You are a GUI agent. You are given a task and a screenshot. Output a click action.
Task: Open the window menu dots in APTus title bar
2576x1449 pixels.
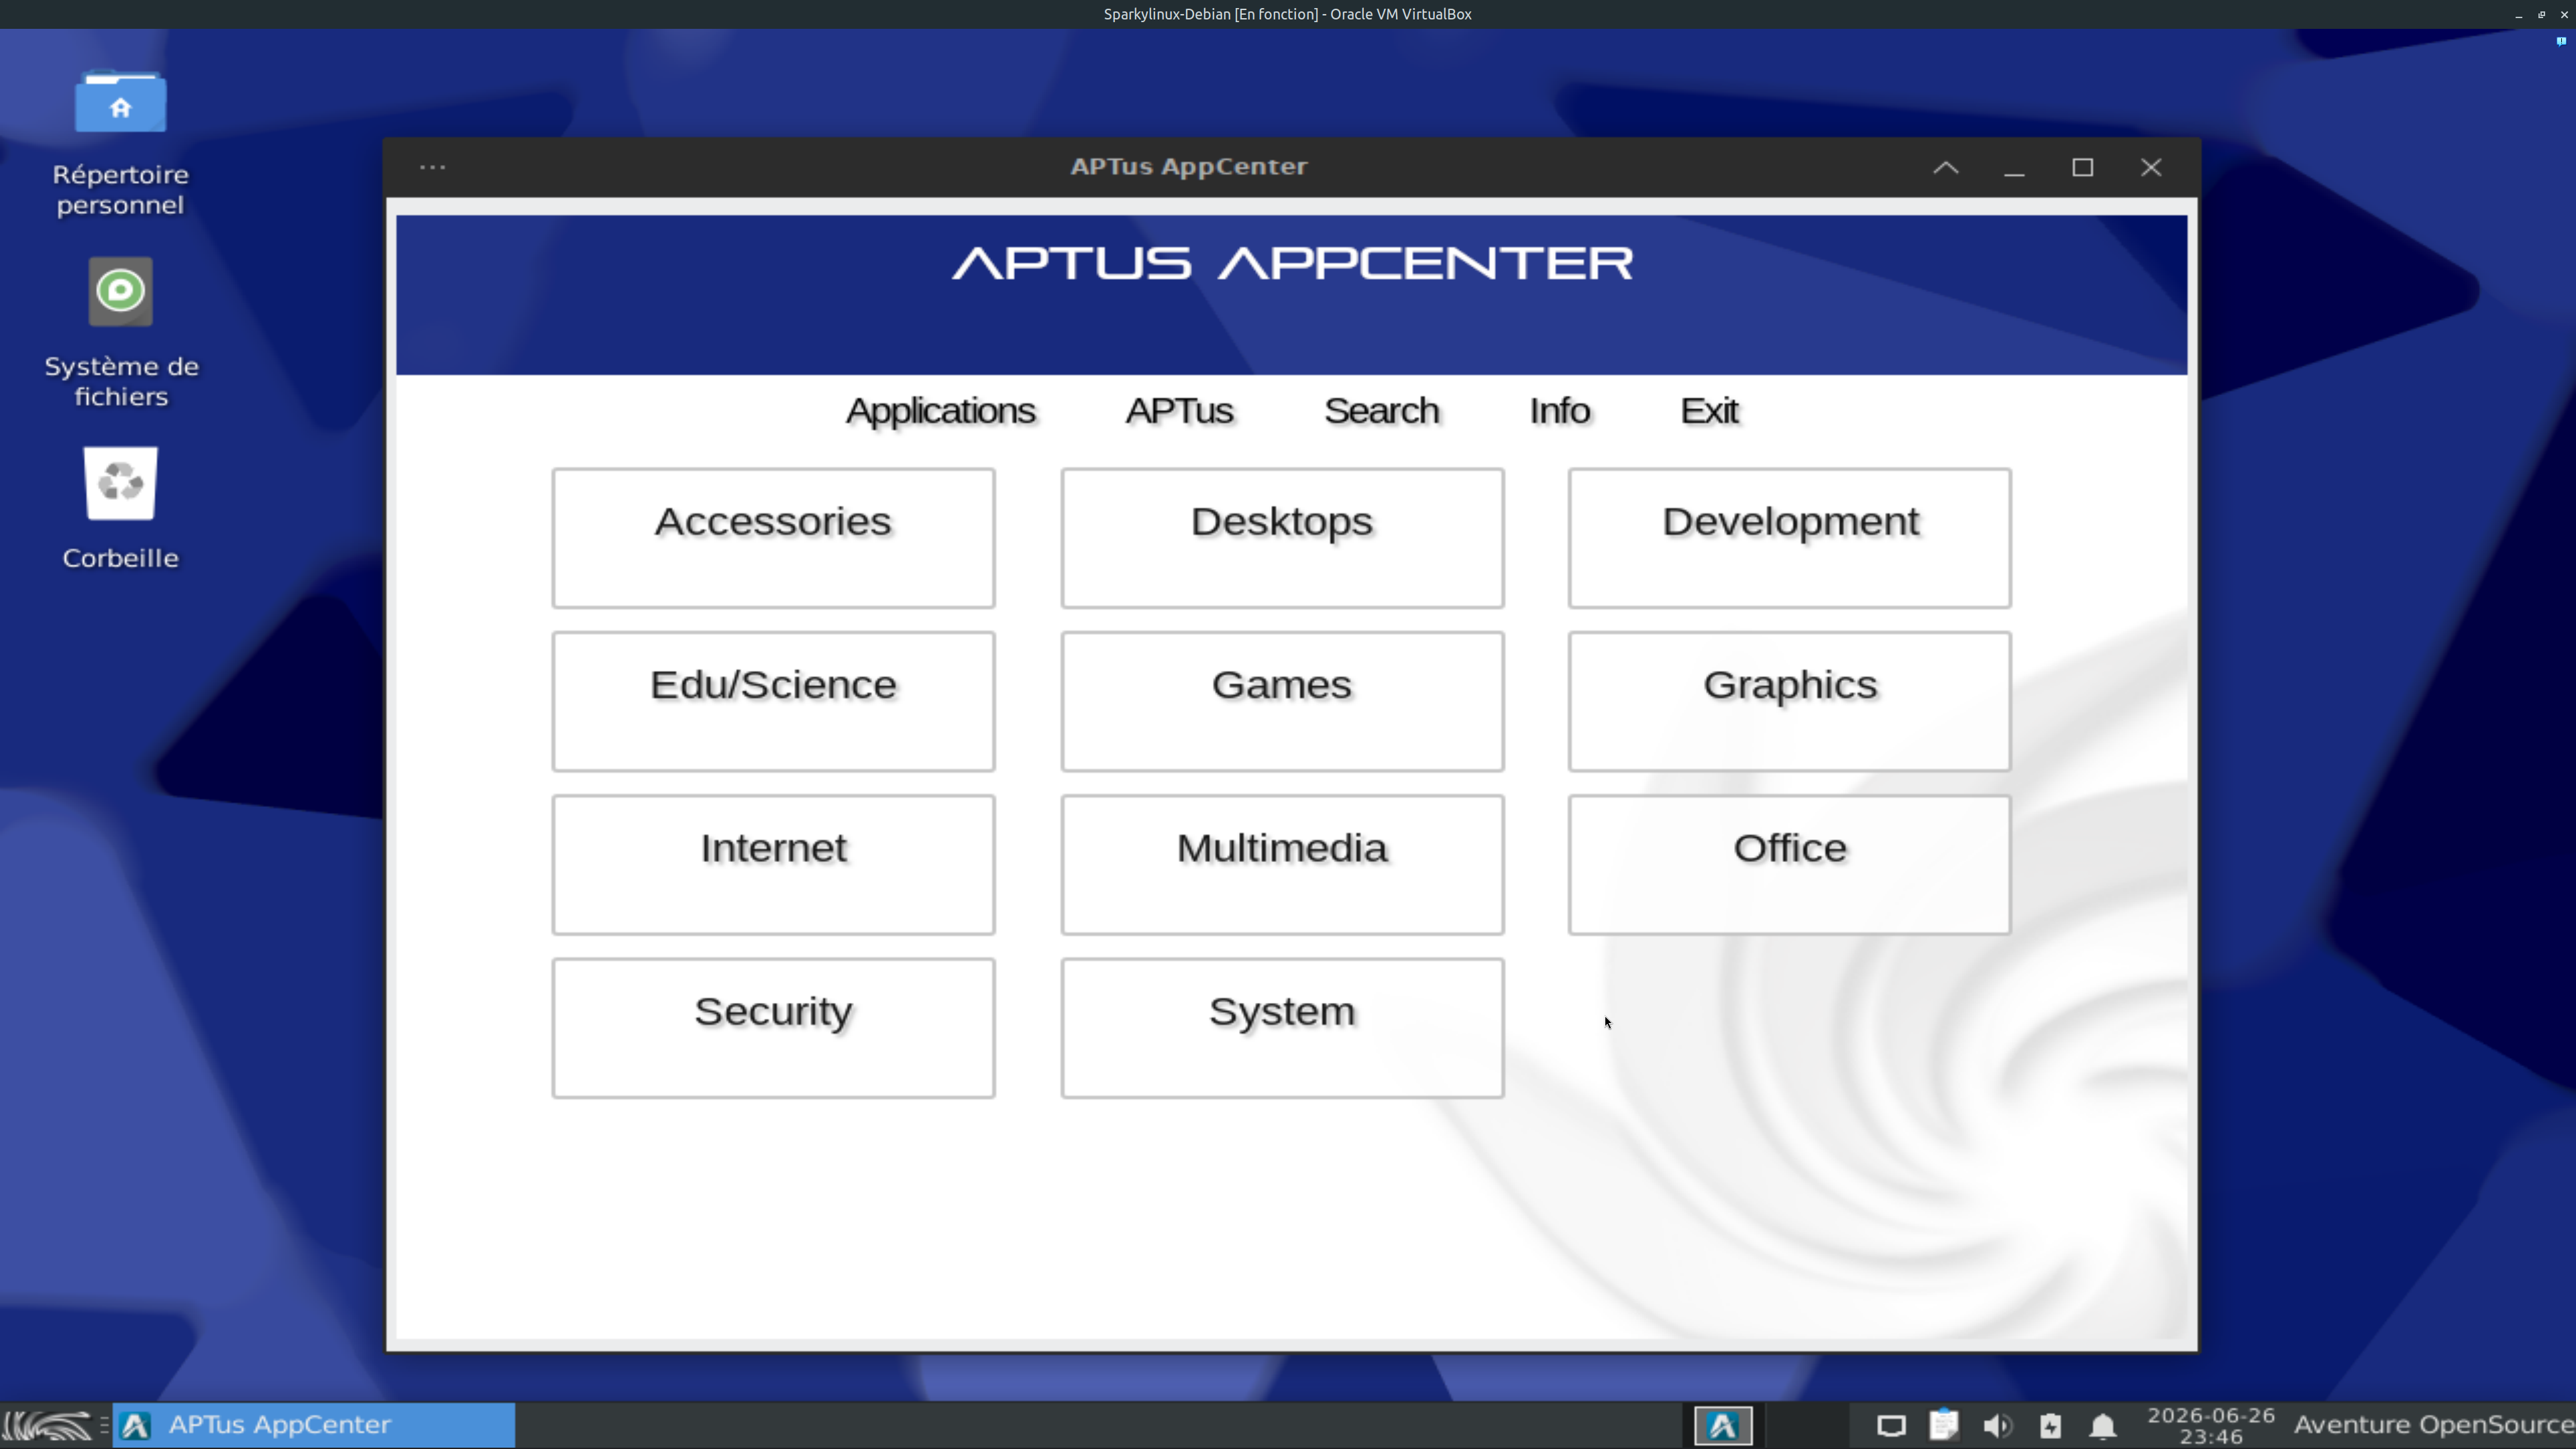432,167
